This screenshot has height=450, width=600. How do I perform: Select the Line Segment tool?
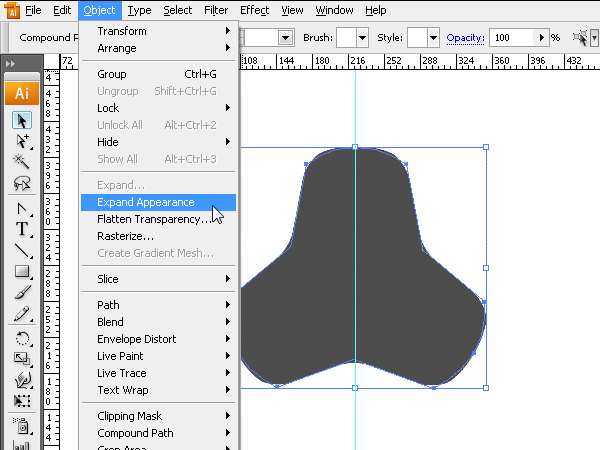[22, 250]
